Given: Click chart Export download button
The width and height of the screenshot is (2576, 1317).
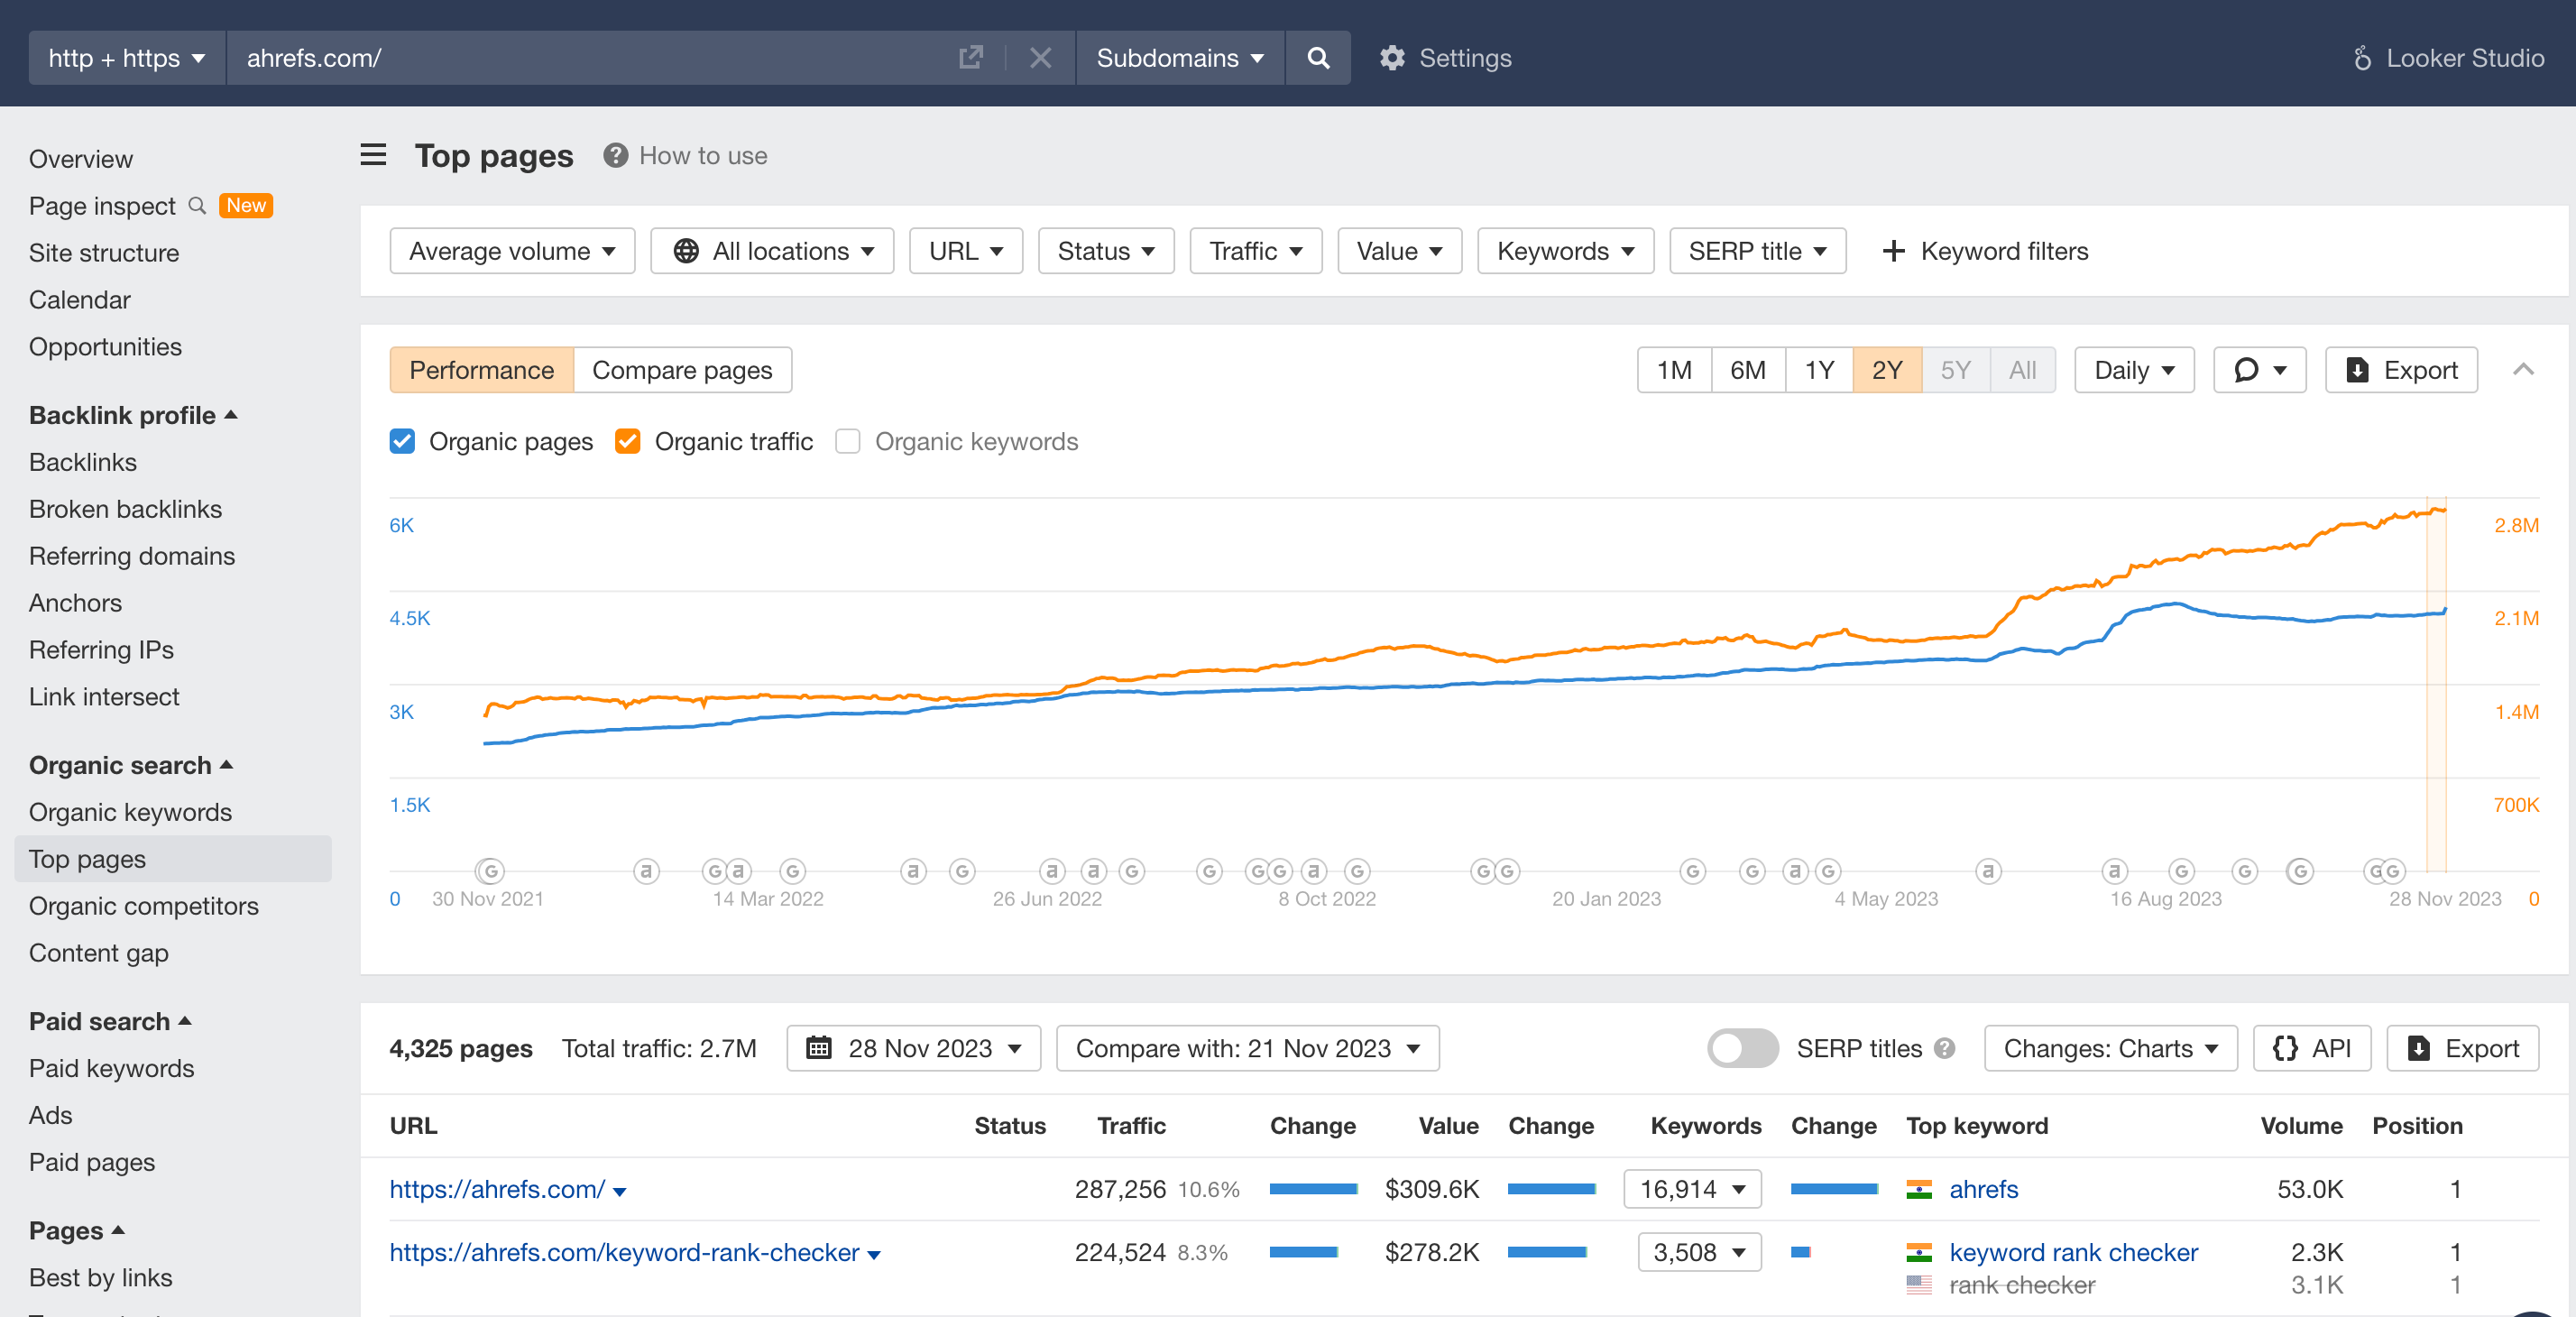Looking at the screenshot, I should pos(2401,370).
